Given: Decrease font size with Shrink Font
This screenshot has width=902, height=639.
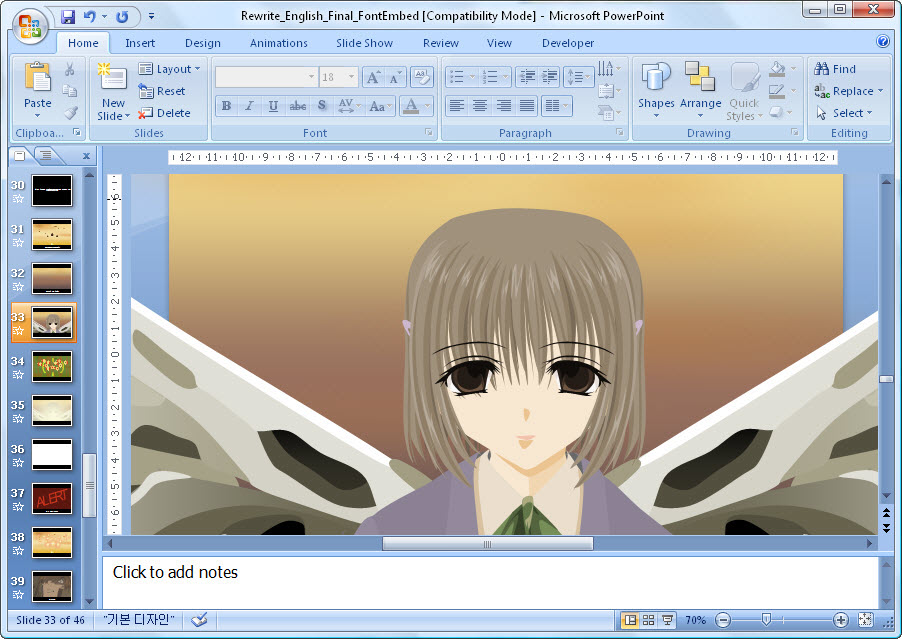Looking at the screenshot, I should (x=395, y=77).
